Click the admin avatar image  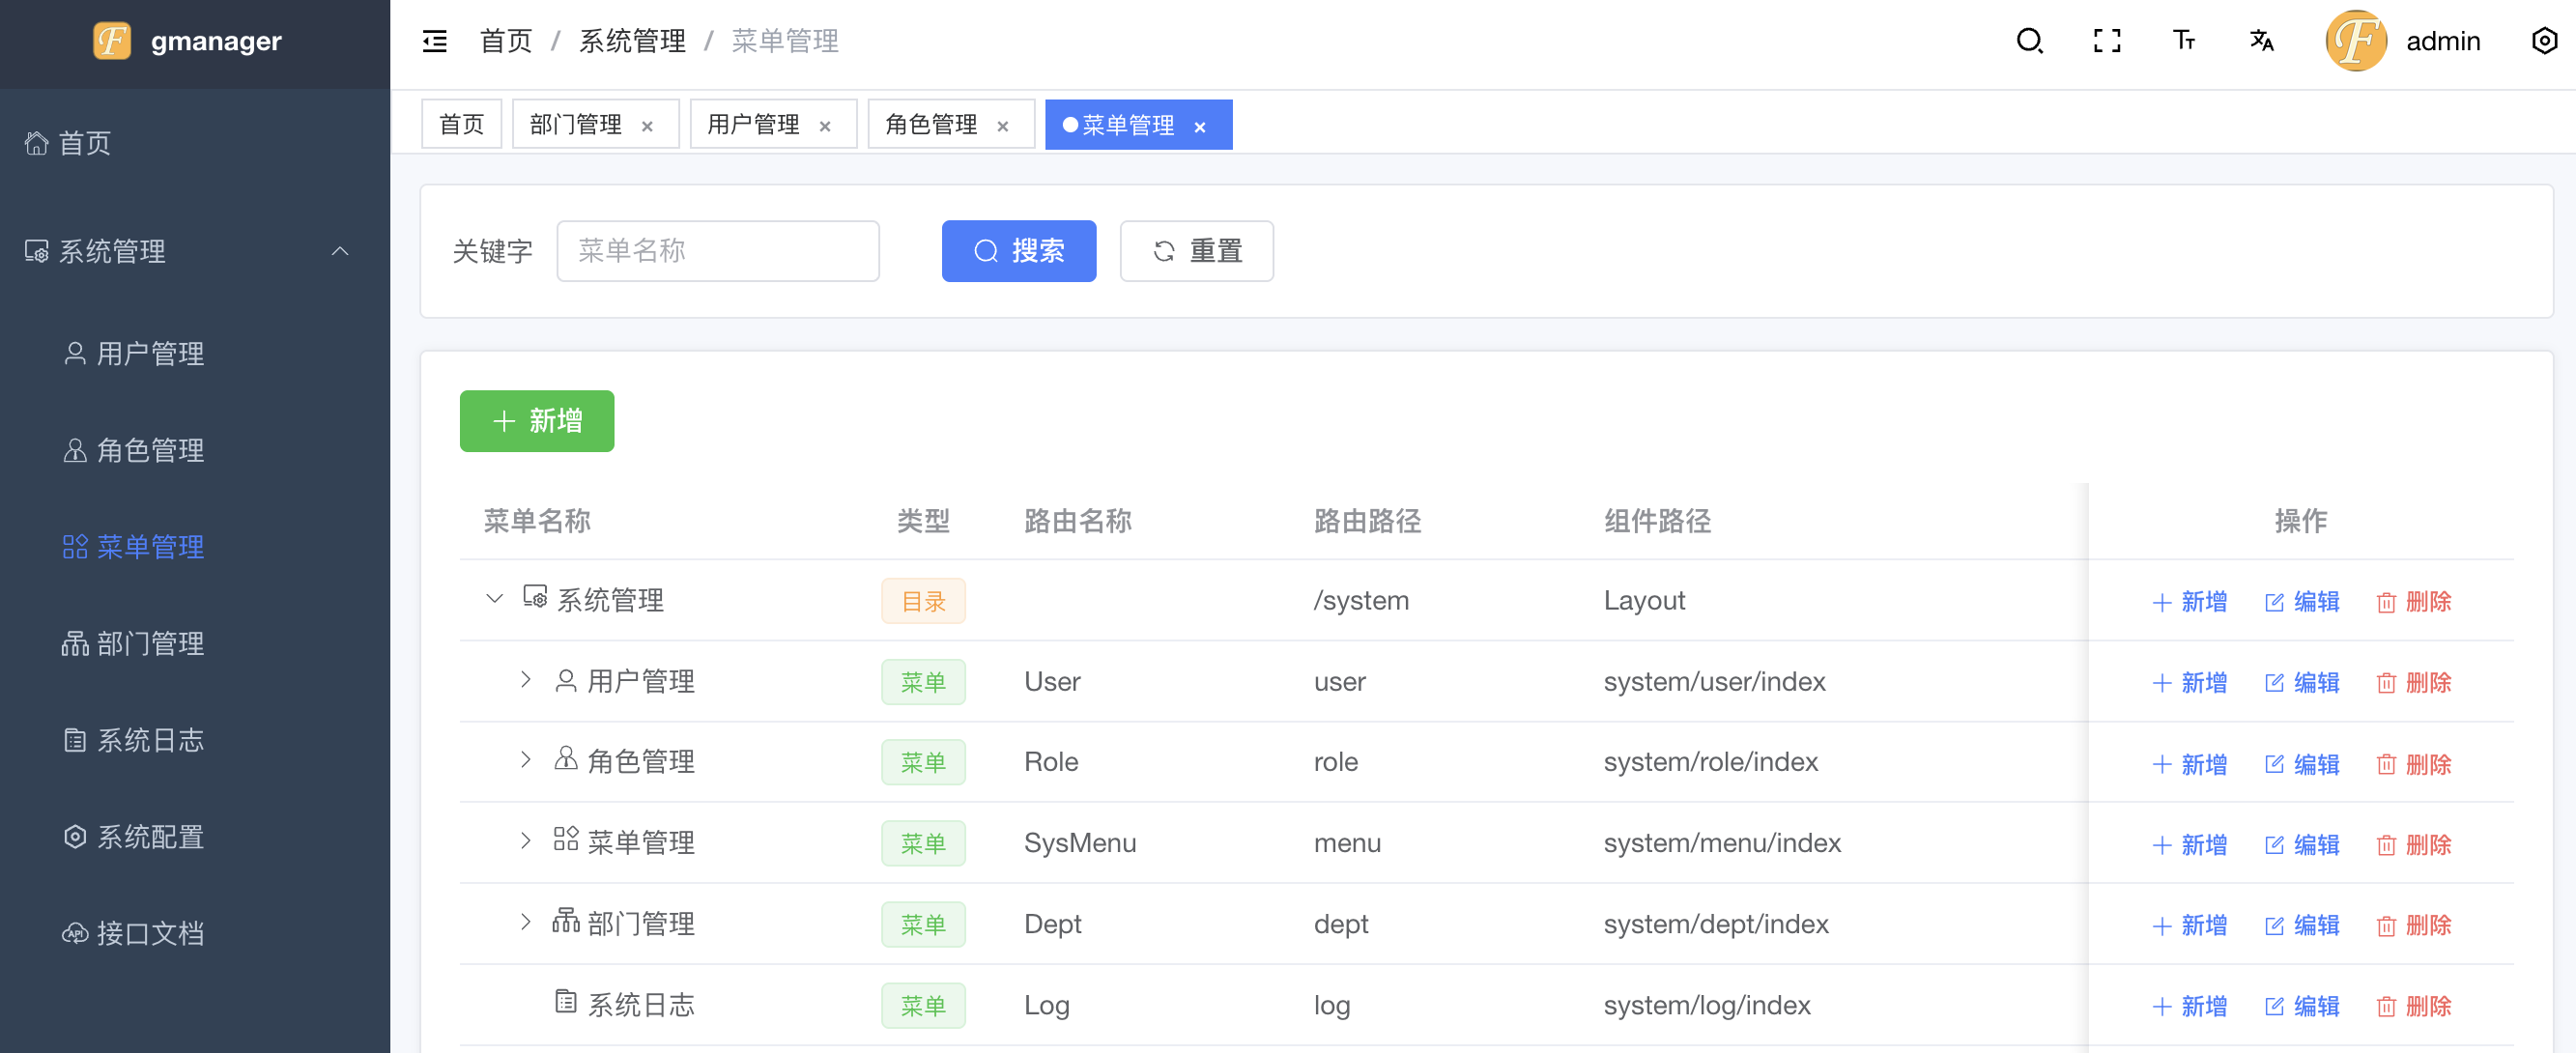tap(2355, 41)
